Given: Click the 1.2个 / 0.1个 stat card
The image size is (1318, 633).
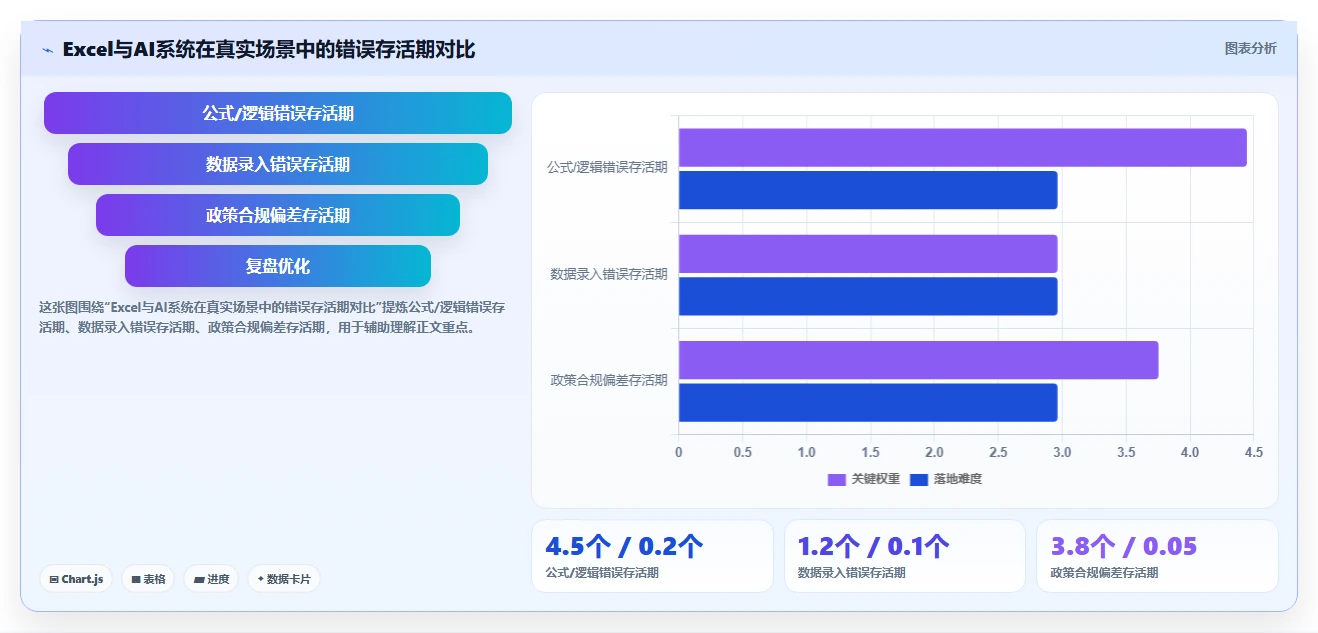Looking at the screenshot, I should (905, 556).
